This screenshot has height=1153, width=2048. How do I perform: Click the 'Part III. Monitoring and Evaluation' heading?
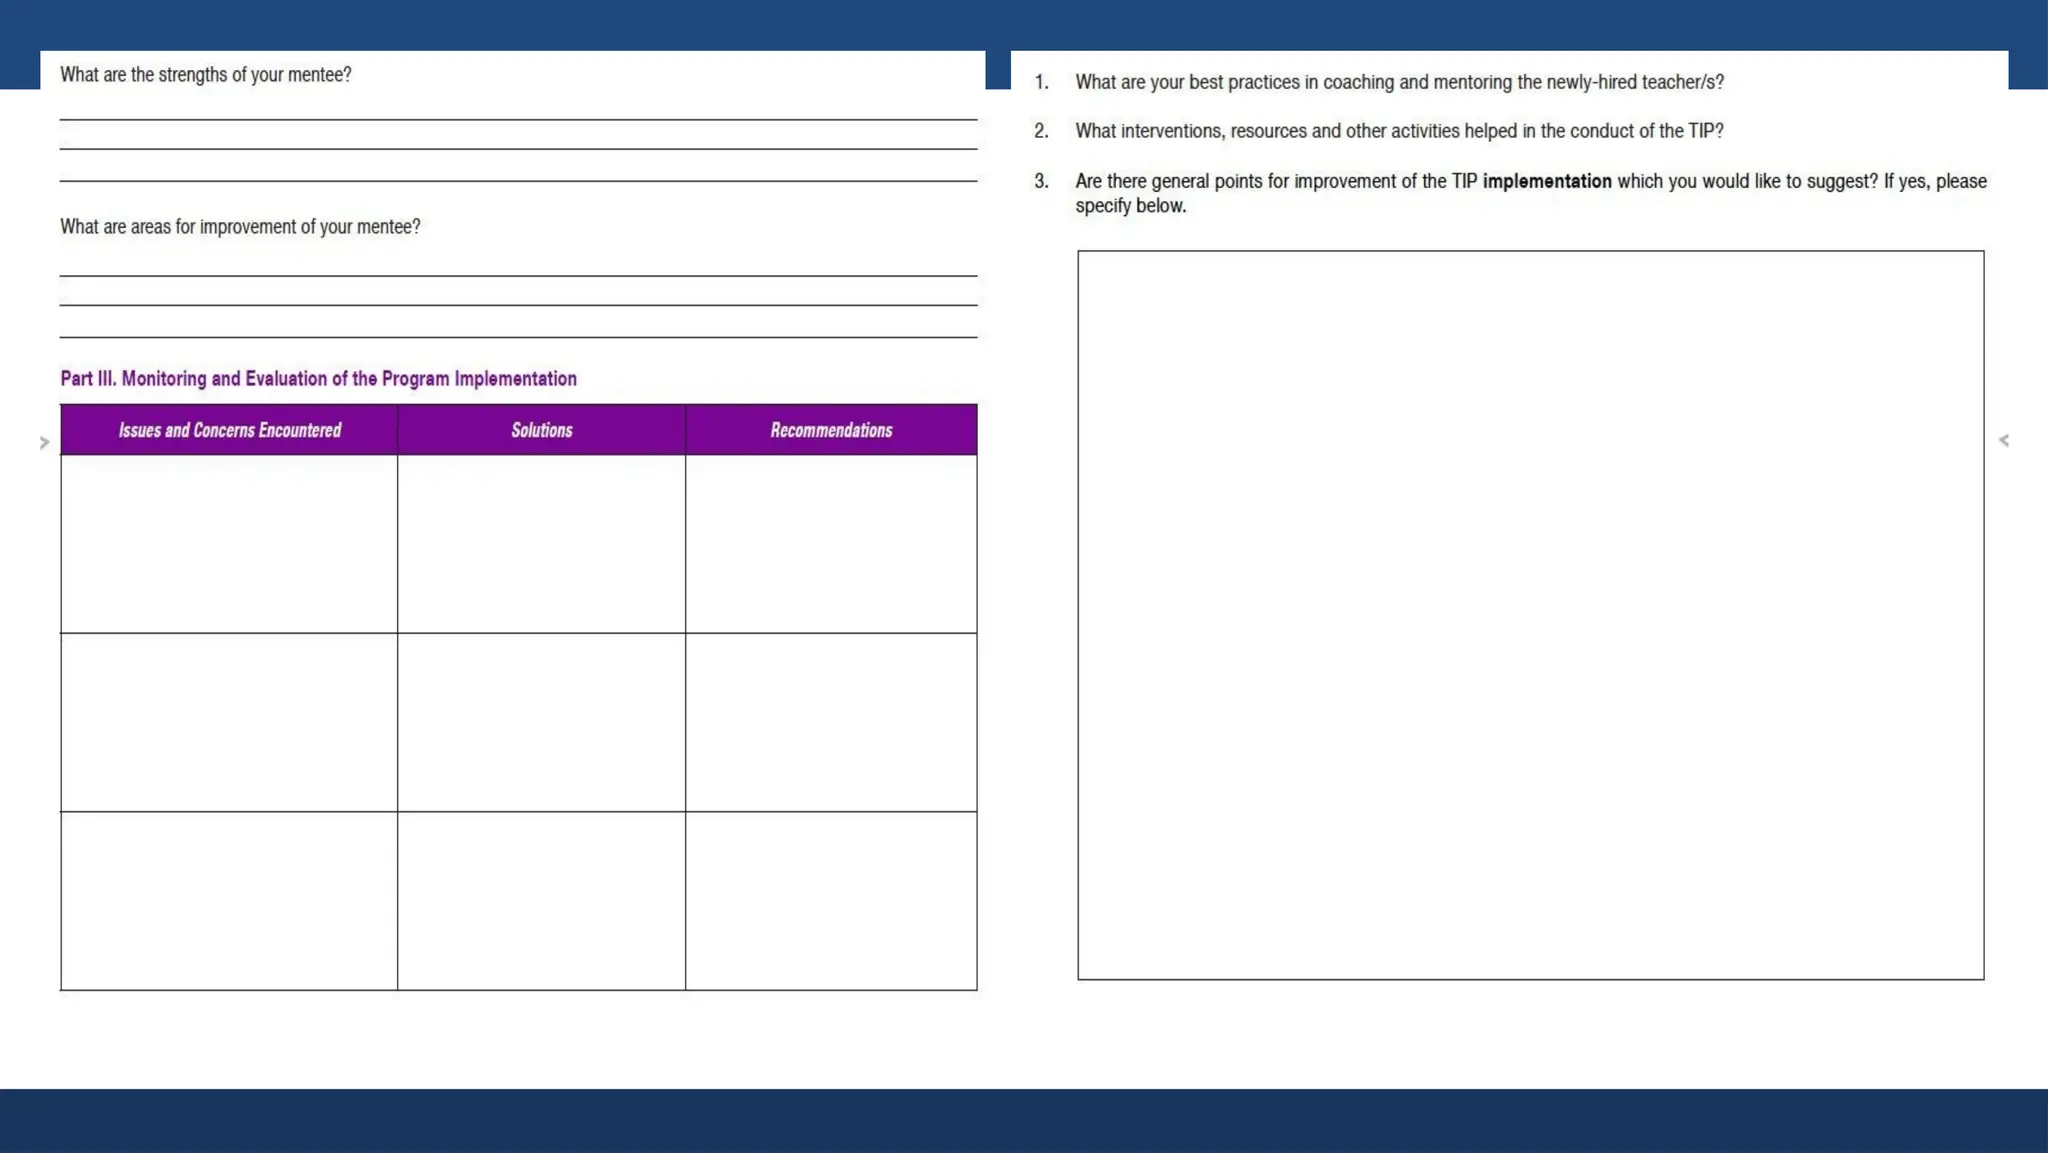pos(318,379)
